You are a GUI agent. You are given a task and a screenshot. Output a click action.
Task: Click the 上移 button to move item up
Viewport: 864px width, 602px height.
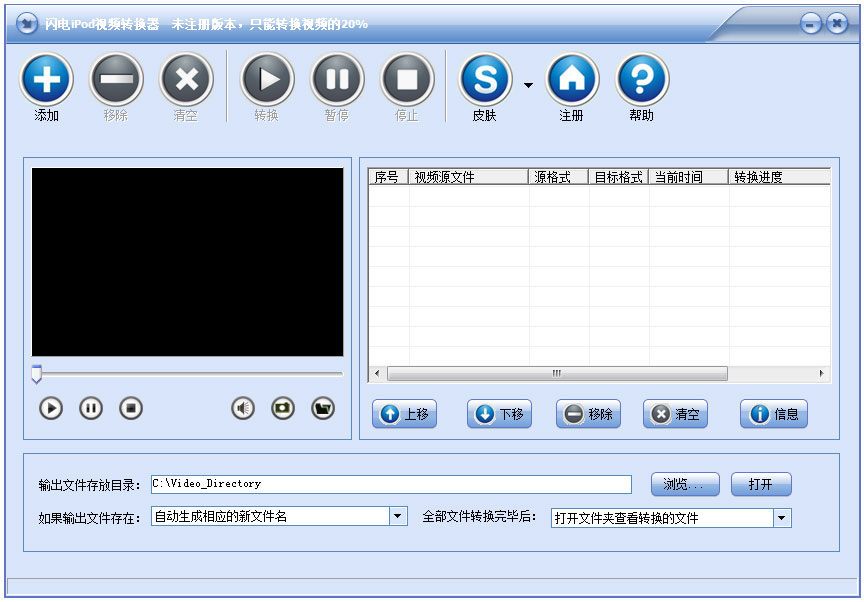(404, 413)
